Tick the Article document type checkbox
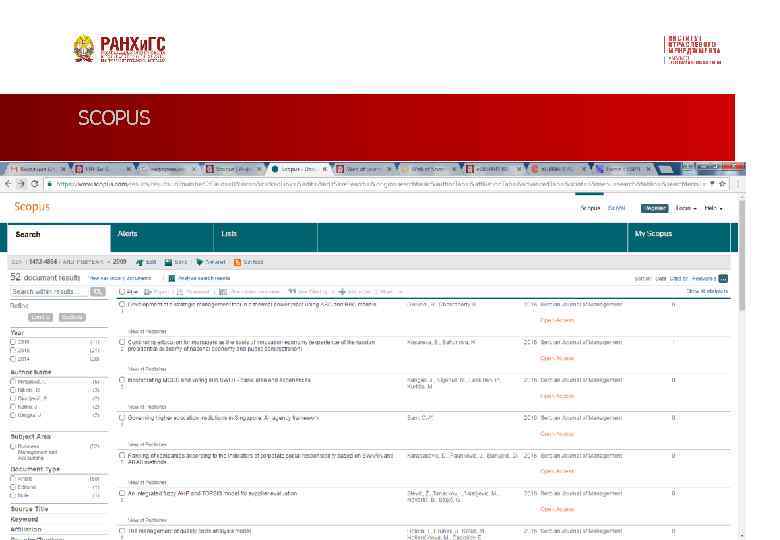 (13, 479)
